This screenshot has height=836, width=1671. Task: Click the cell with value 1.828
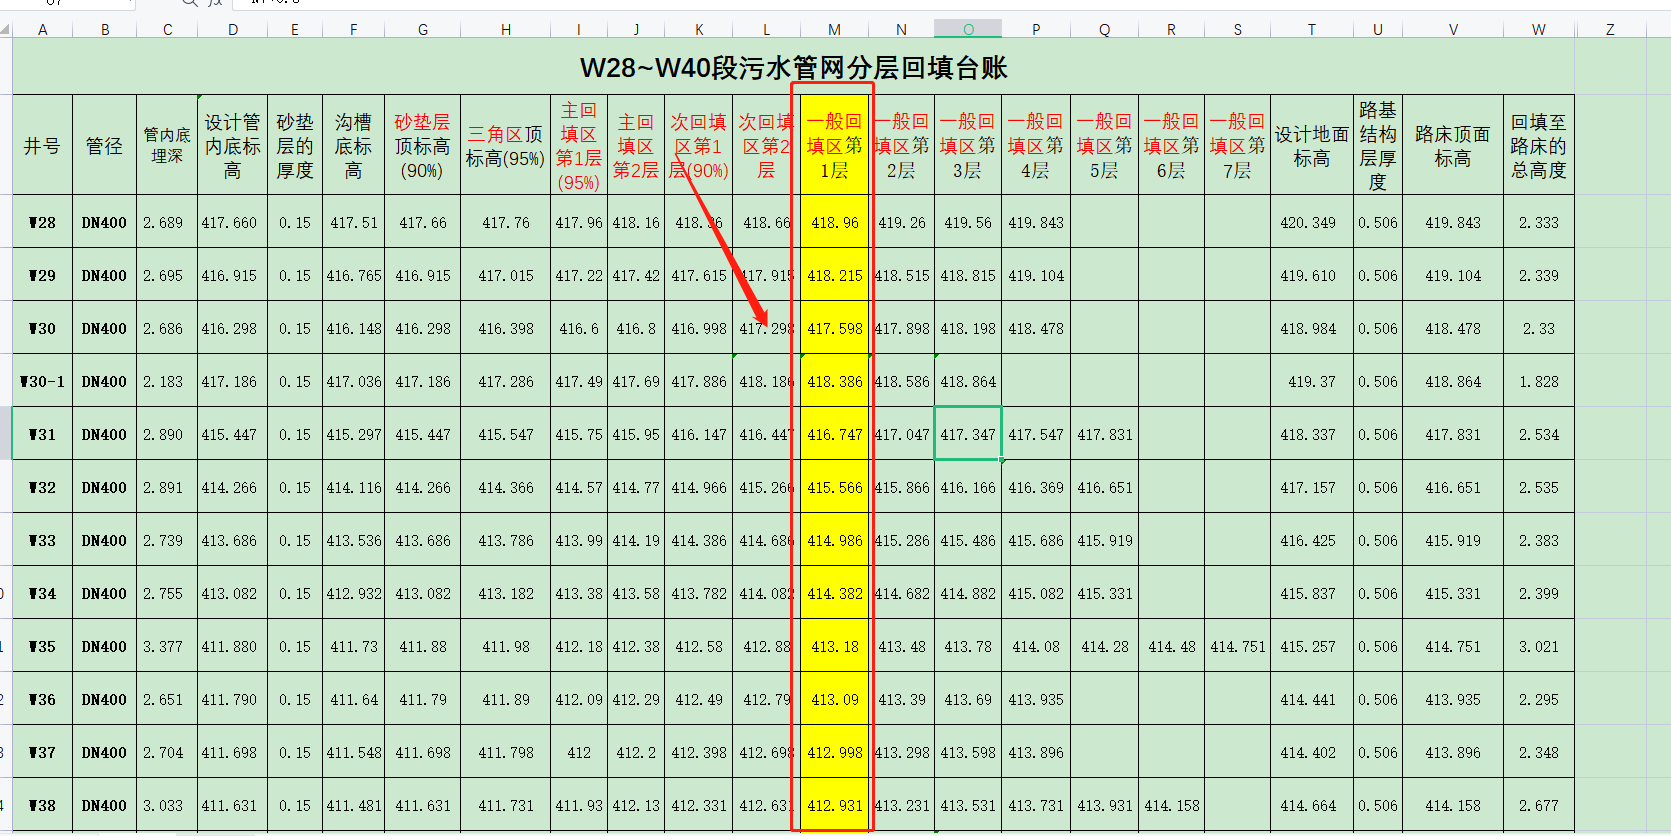pos(1538,381)
